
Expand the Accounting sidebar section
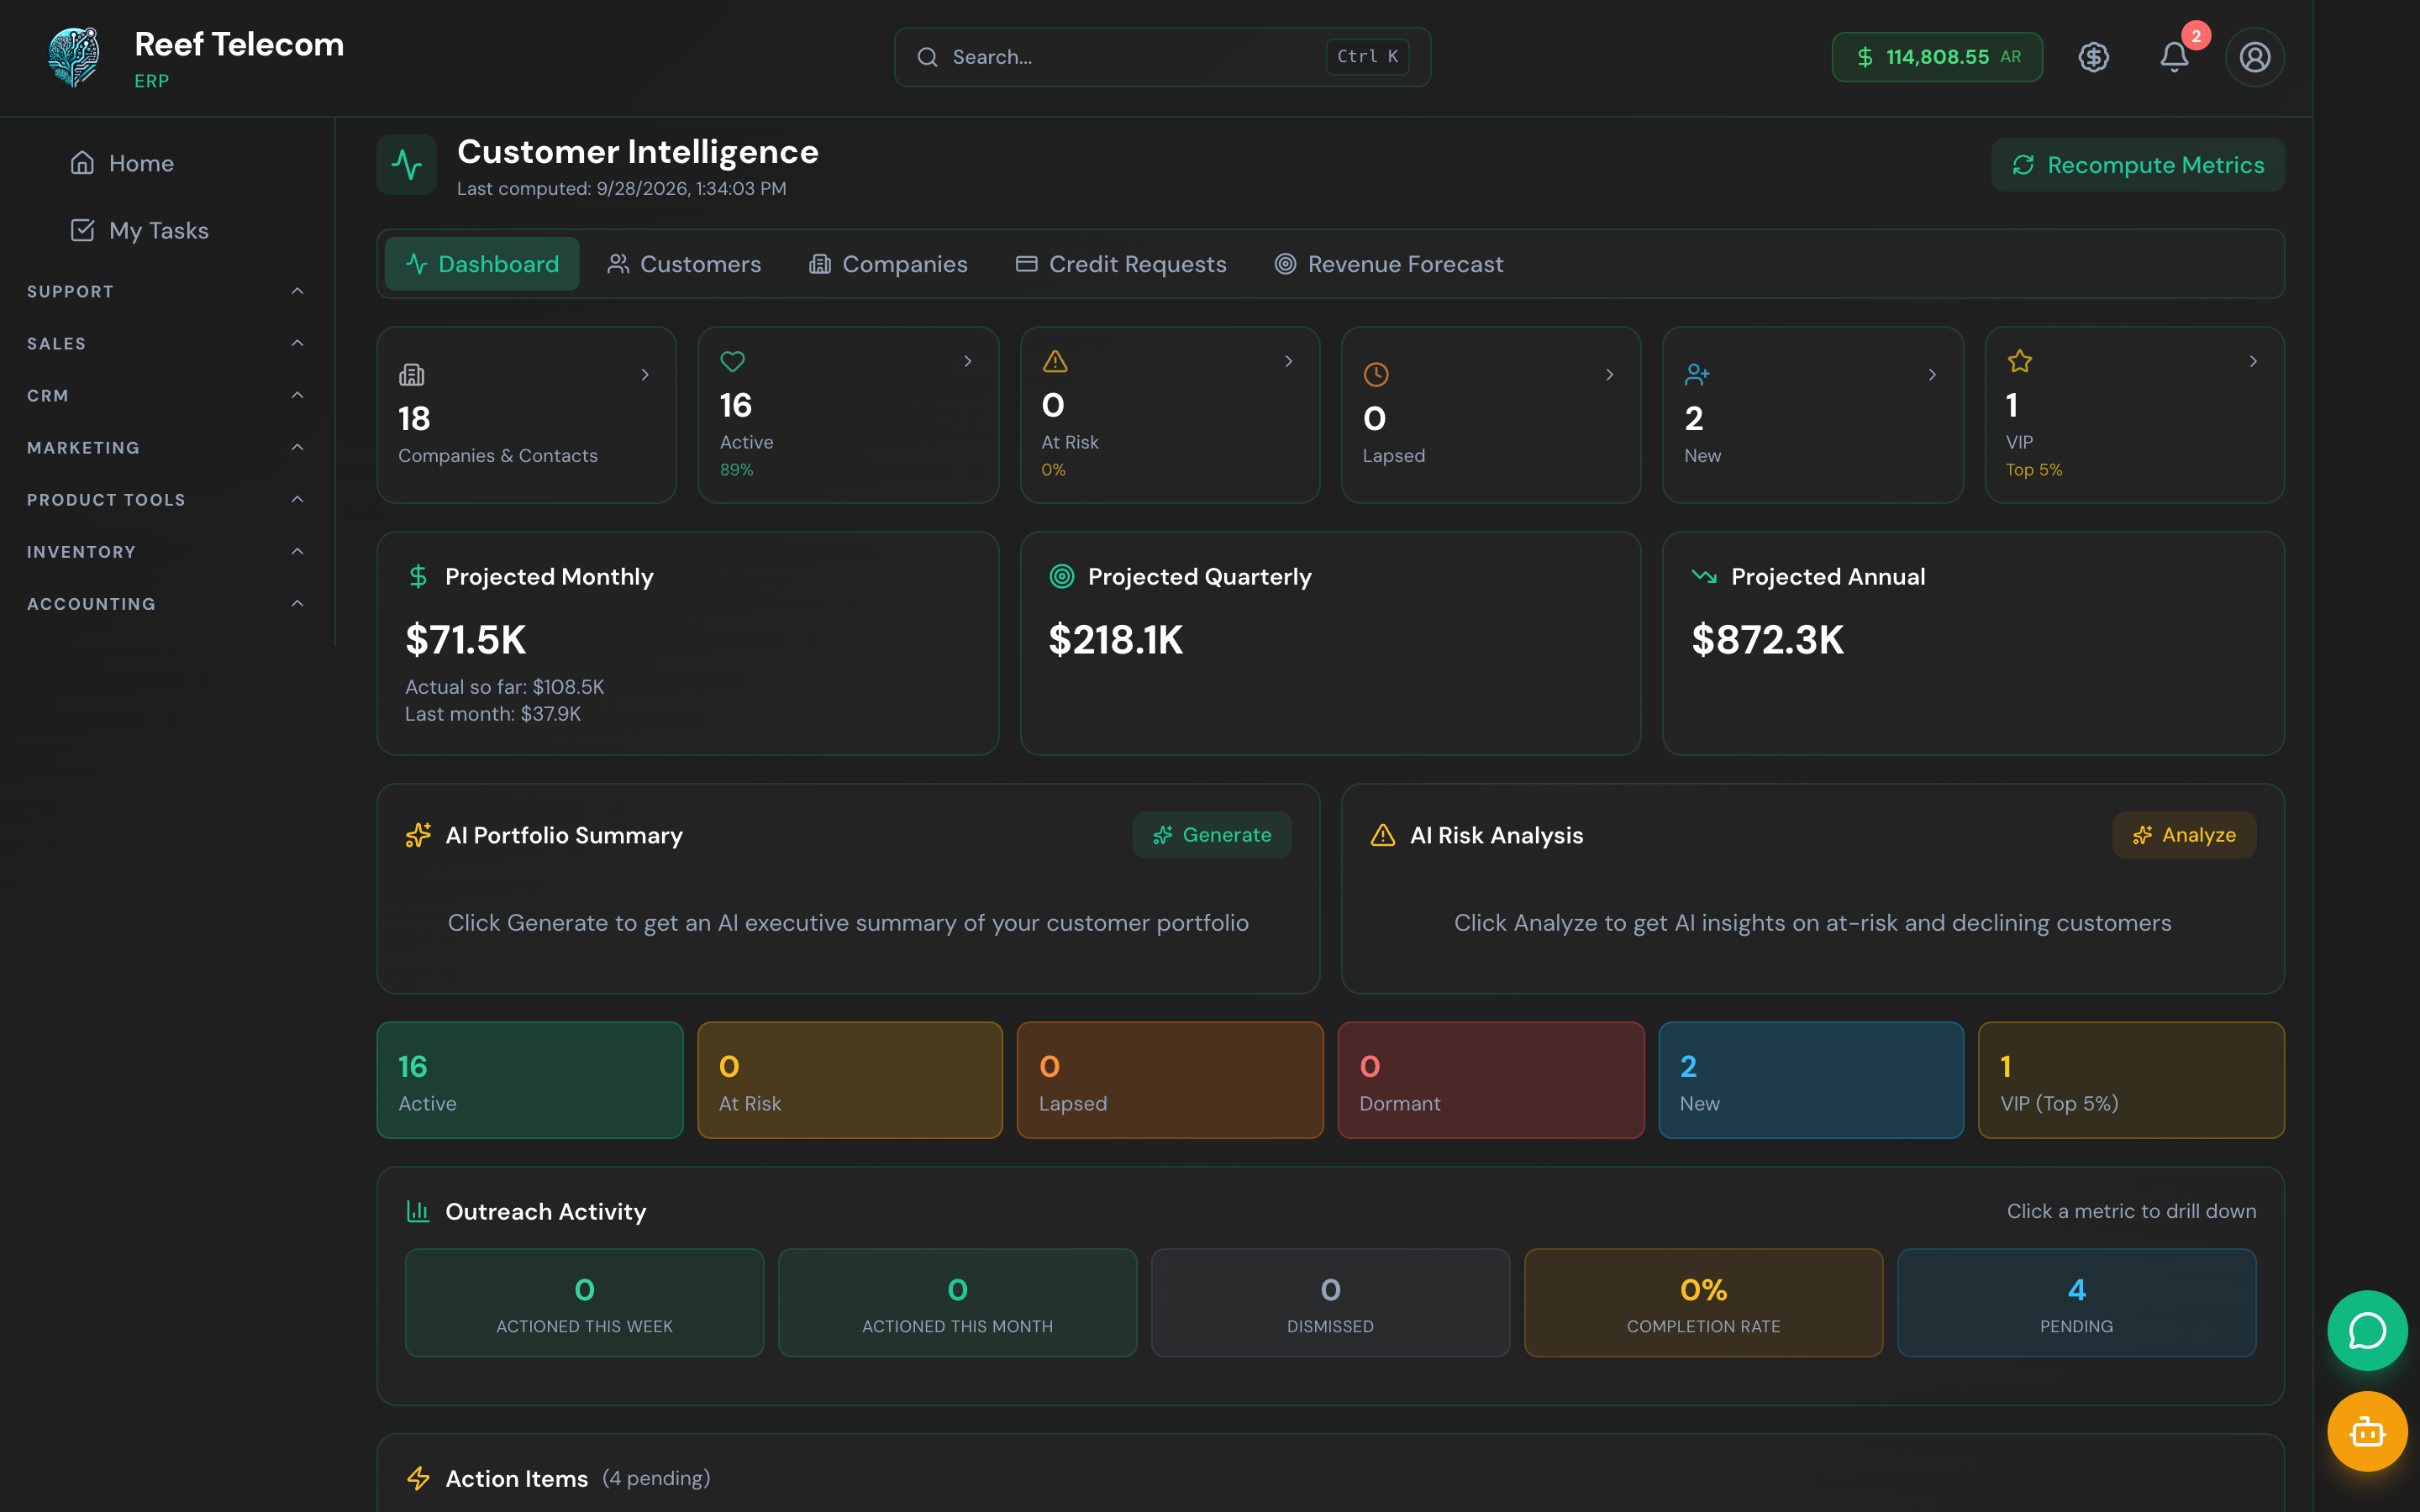pos(166,603)
